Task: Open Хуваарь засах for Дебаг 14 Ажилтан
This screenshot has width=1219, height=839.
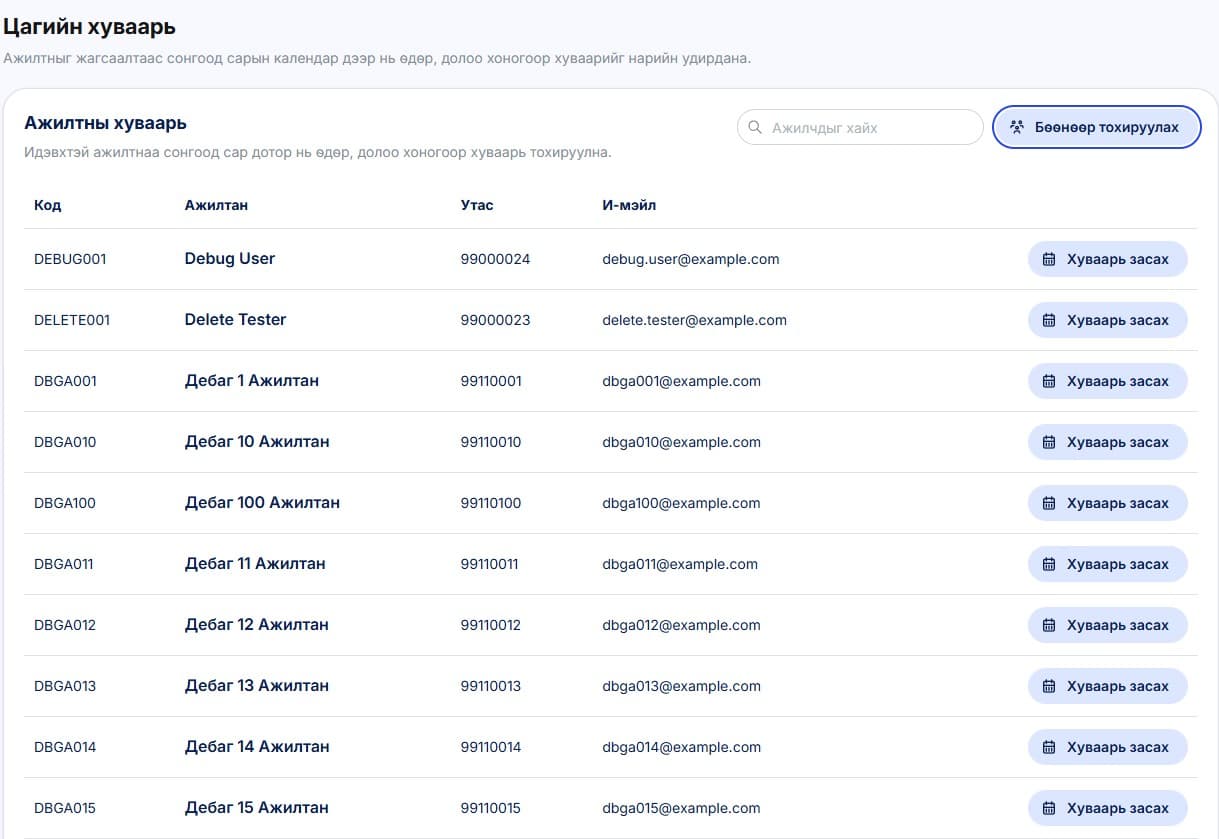Action: click(1107, 747)
